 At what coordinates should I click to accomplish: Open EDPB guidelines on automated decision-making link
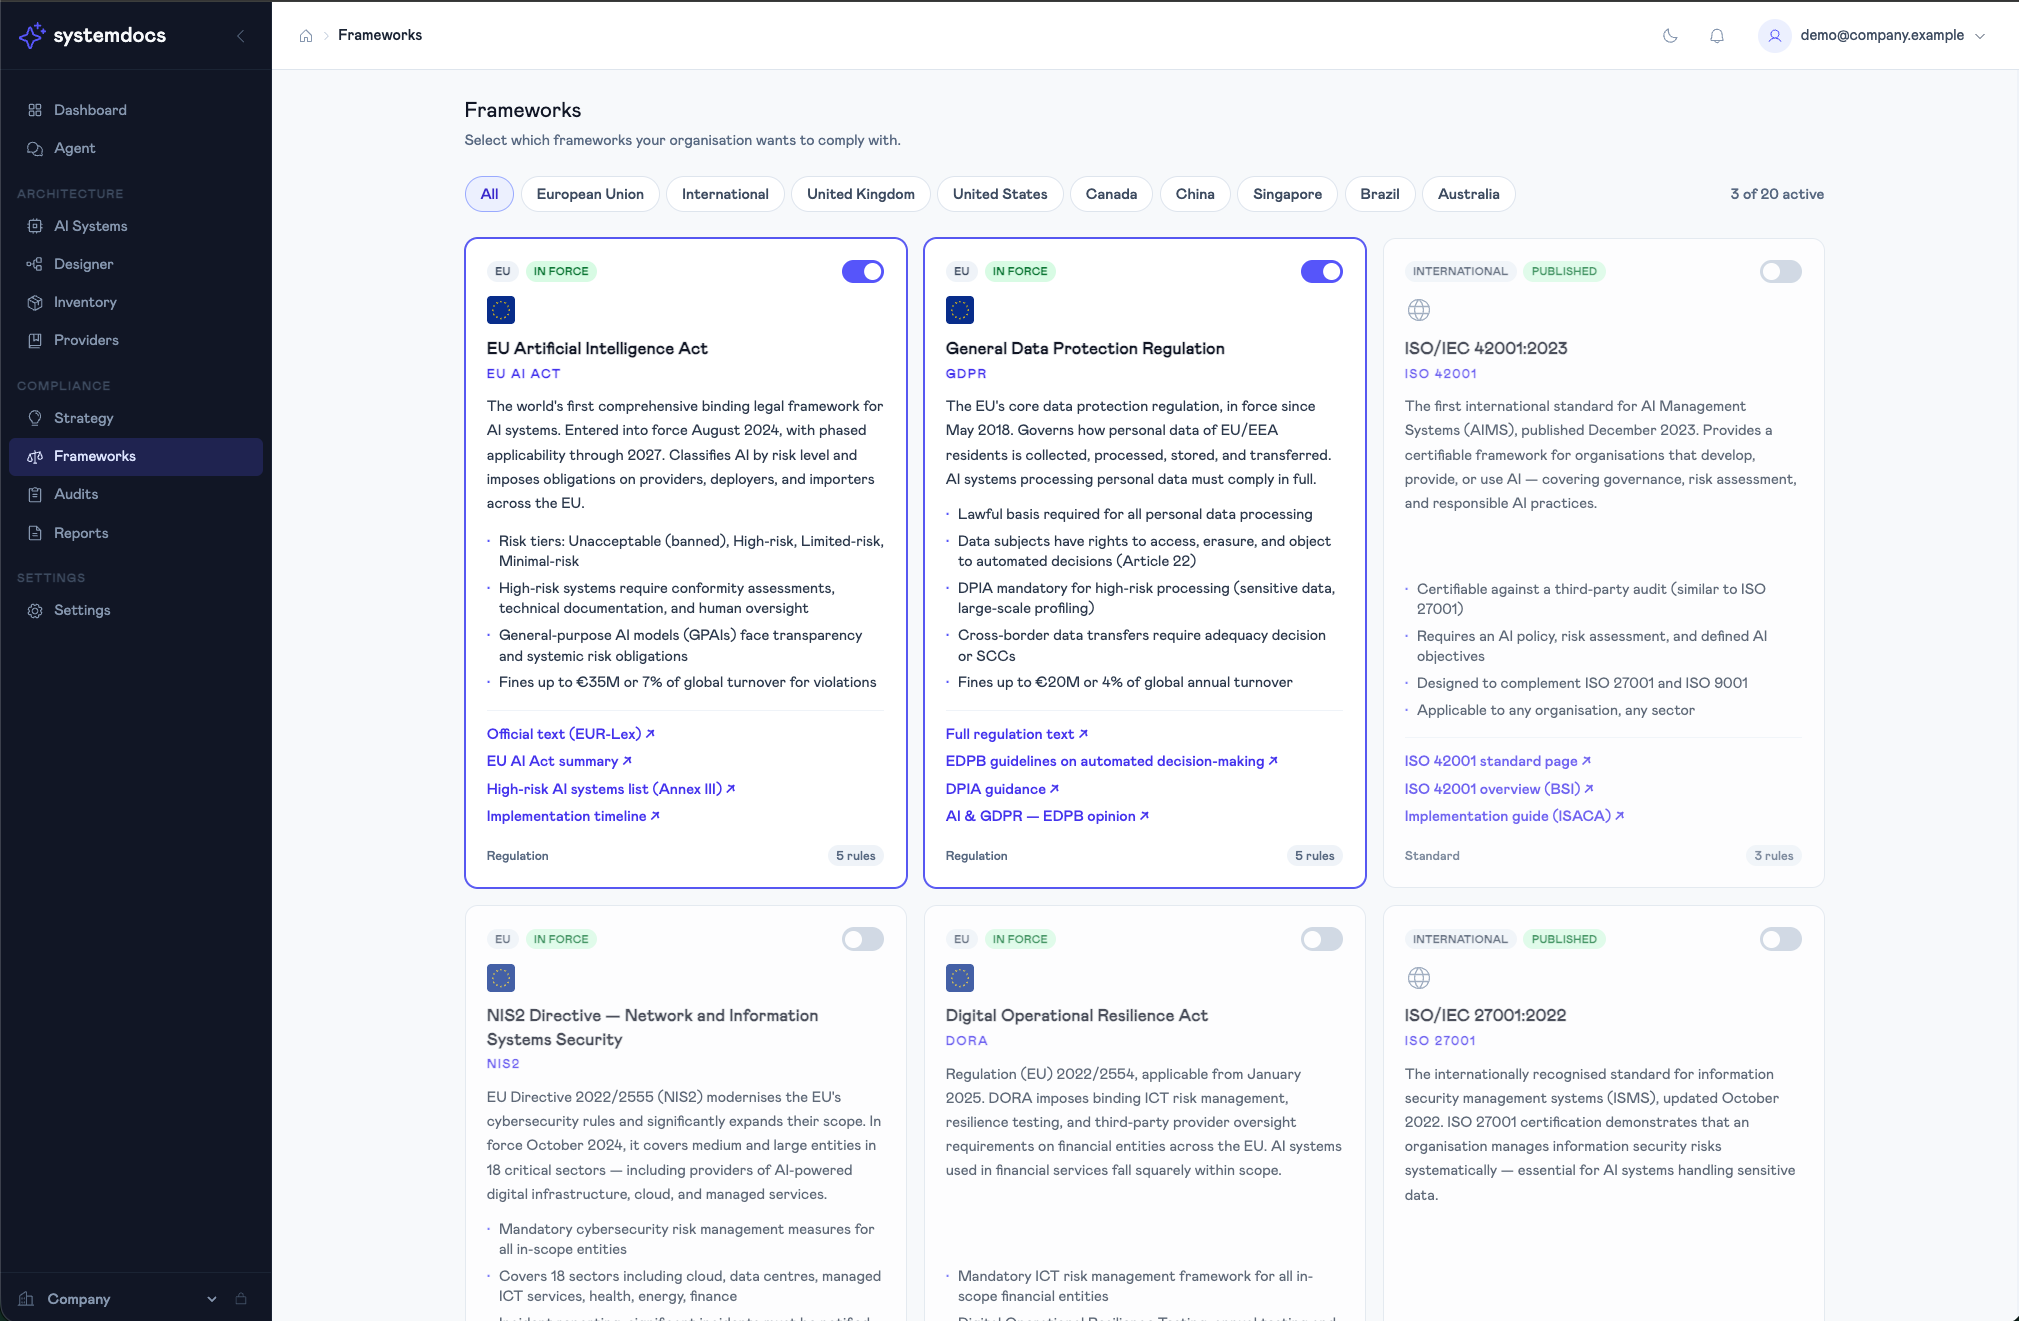pos(1112,761)
